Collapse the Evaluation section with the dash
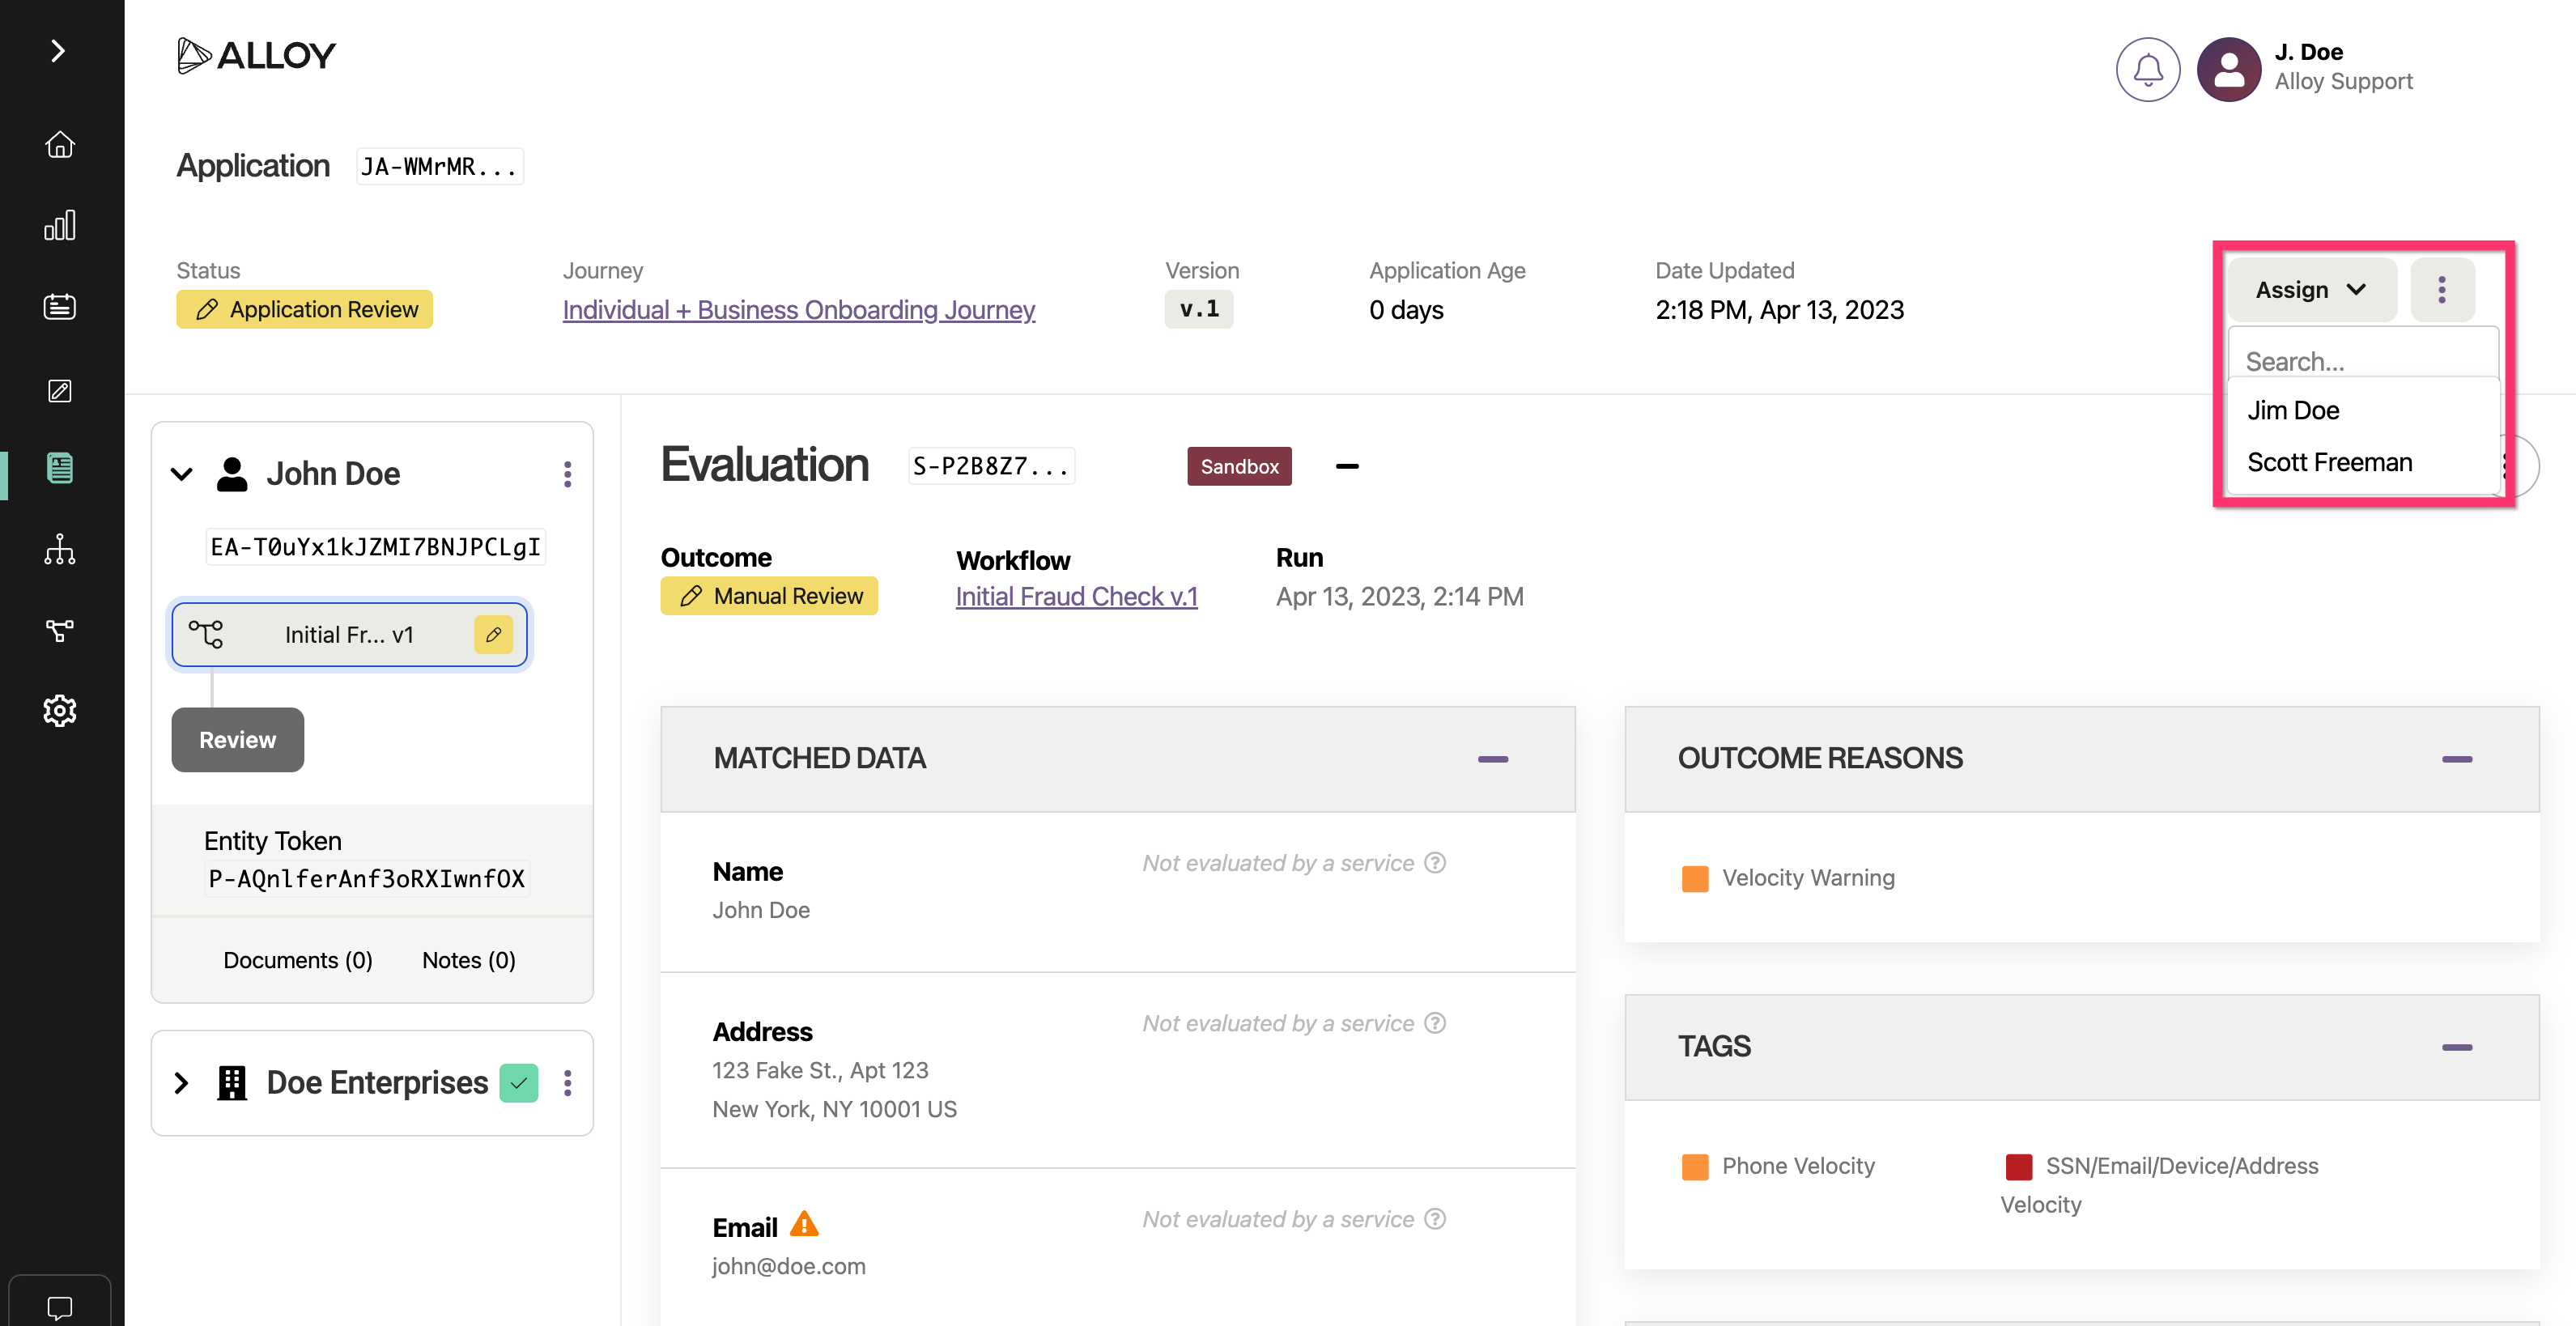Viewport: 2576px width, 1326px height. (1348, 466)
